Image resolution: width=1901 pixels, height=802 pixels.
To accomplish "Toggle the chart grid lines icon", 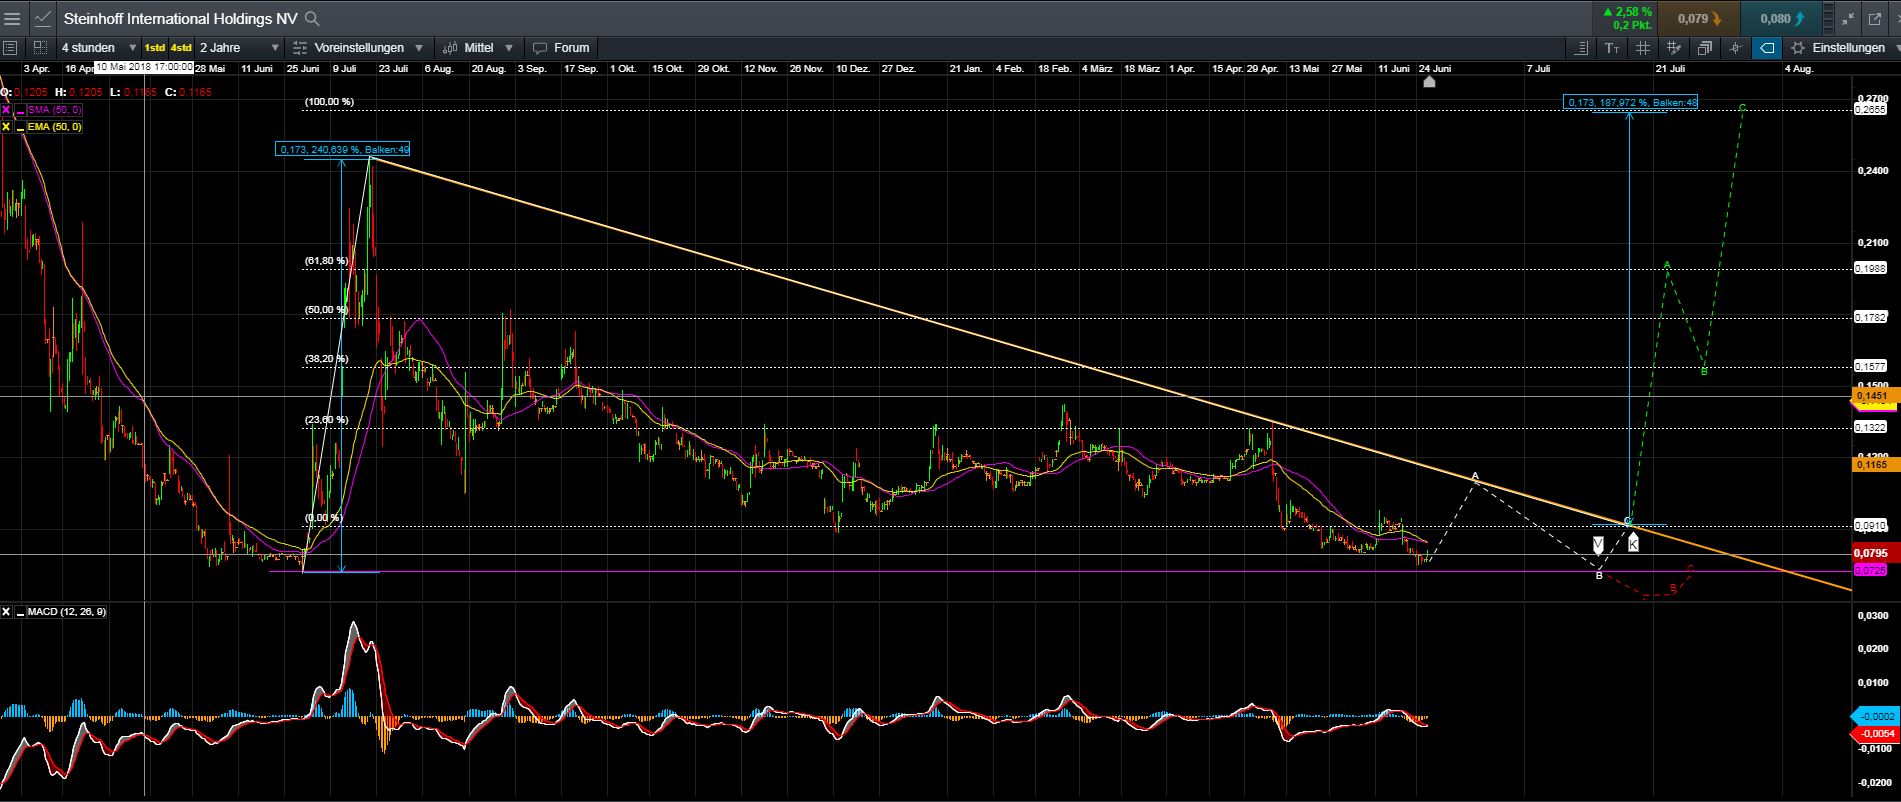I will pos(1643,47).
